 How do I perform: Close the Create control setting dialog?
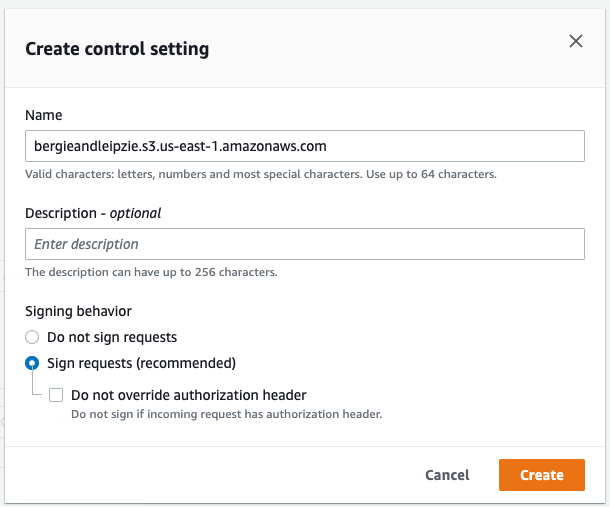click(x=575, y=42)
